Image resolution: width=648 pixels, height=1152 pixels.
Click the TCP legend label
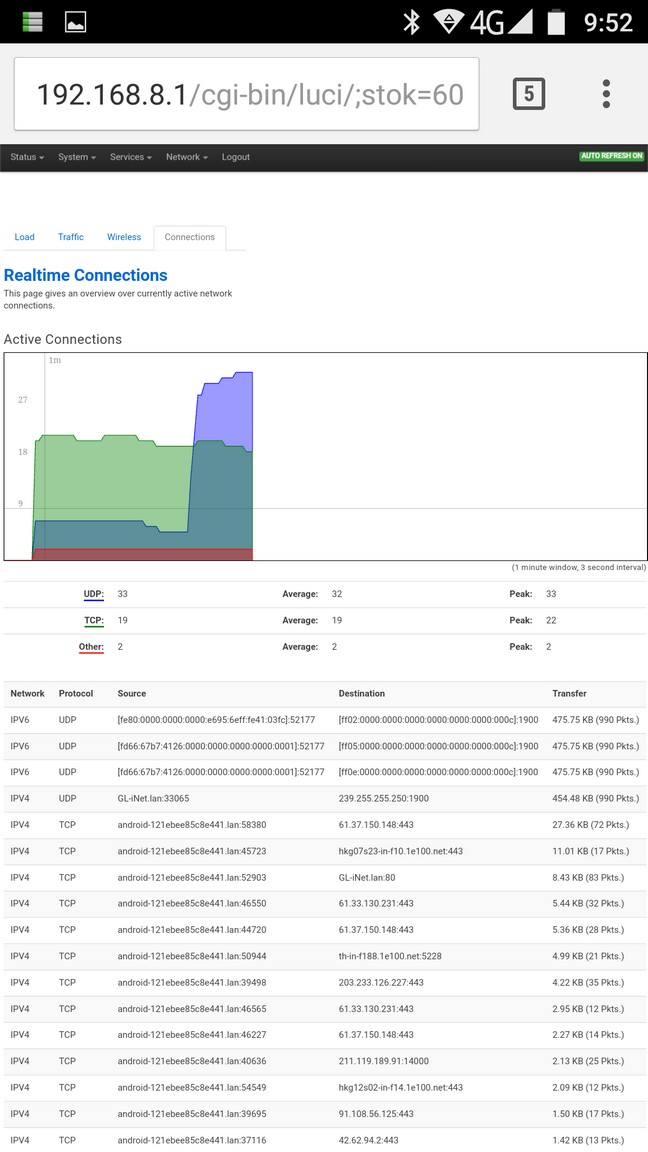(94, 621)
